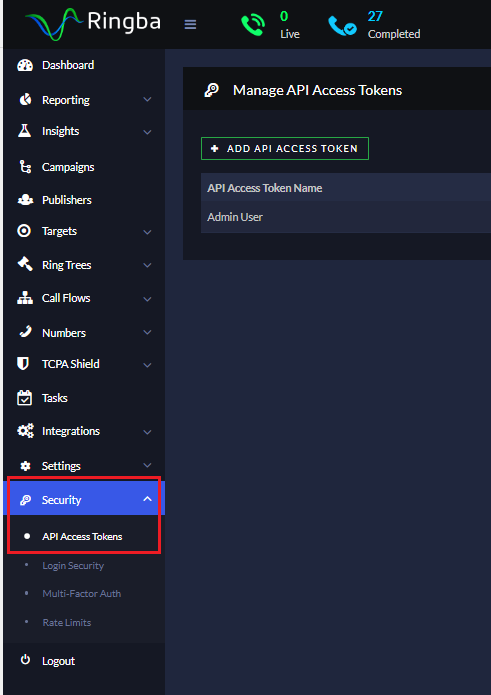Open Multi-Factor Auth submenu item
The height and width of the screenshot is (695, 491).
[84, 593]
